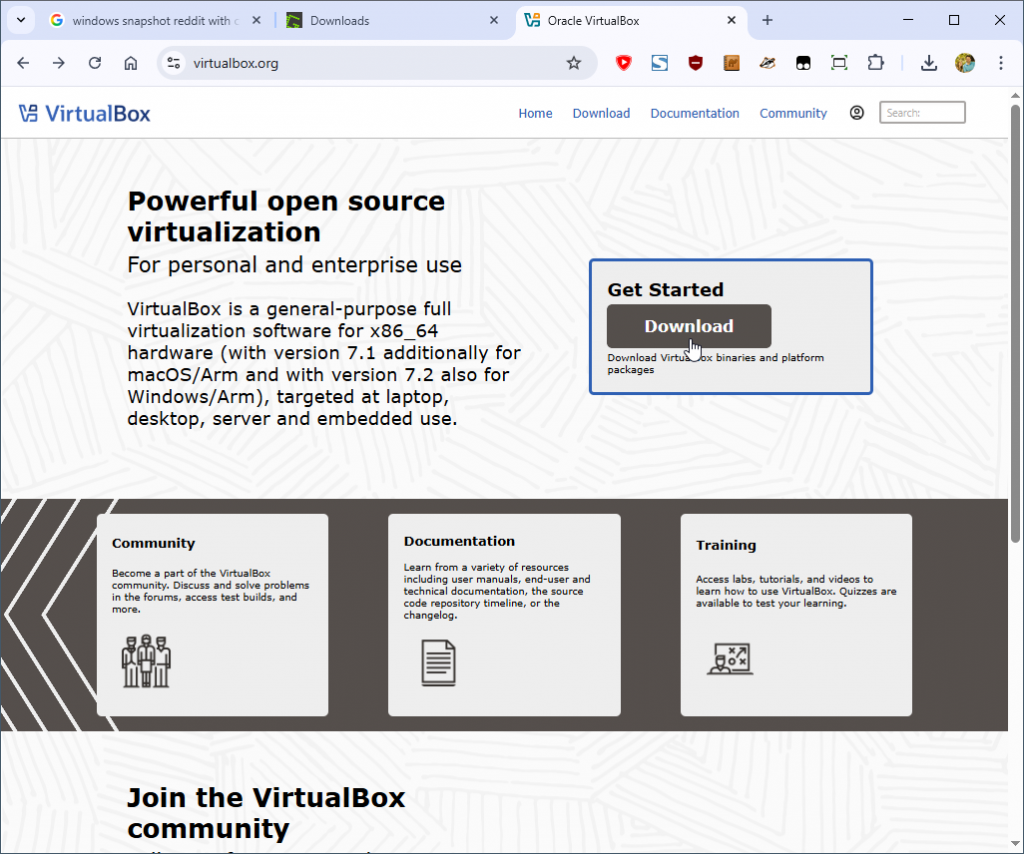View site information icon in address bar
The image size is (1024, 854).
174,63
